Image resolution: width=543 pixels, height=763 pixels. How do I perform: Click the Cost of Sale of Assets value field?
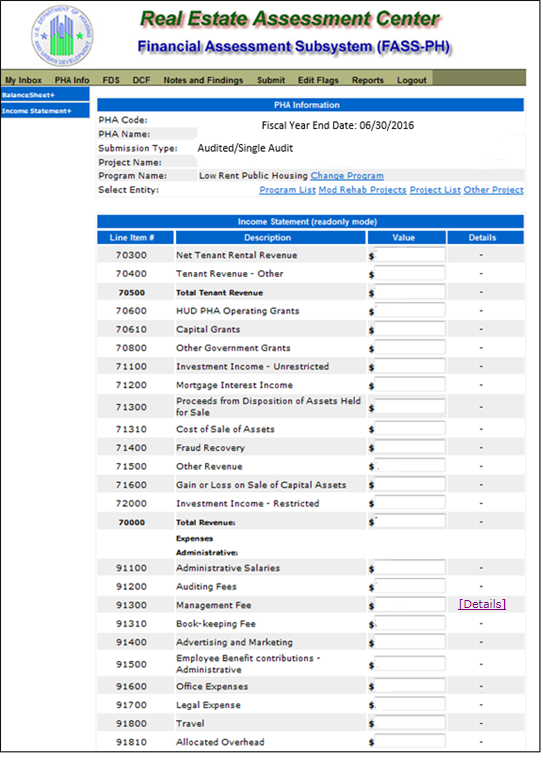coord(410,429)
